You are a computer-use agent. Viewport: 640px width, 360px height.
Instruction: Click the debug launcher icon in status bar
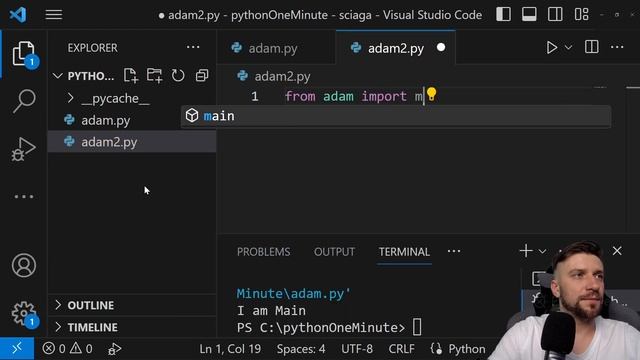[114, 349]
